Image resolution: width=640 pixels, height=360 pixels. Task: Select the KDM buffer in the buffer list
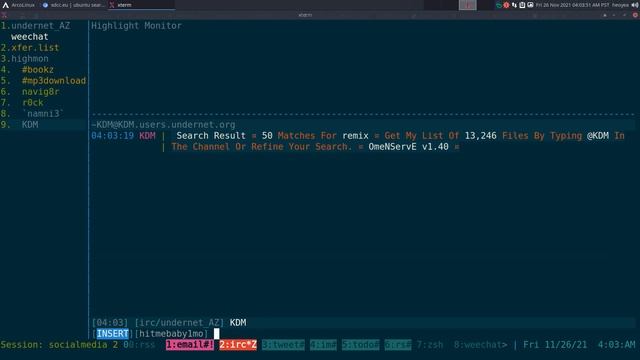30,125
